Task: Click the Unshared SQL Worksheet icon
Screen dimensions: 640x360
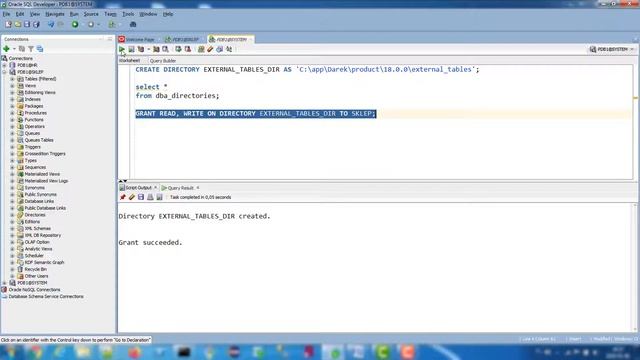Action: (x=201, y=49)
